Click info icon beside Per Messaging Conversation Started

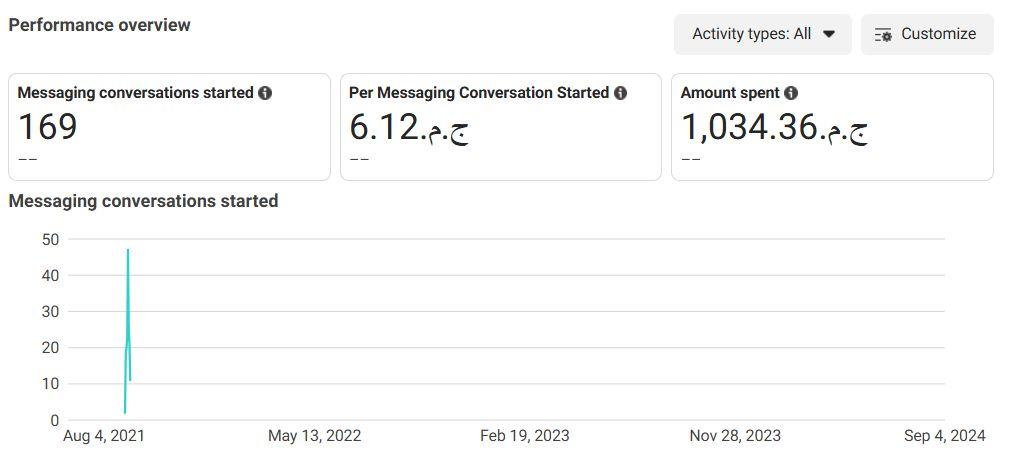coord(620,93)
